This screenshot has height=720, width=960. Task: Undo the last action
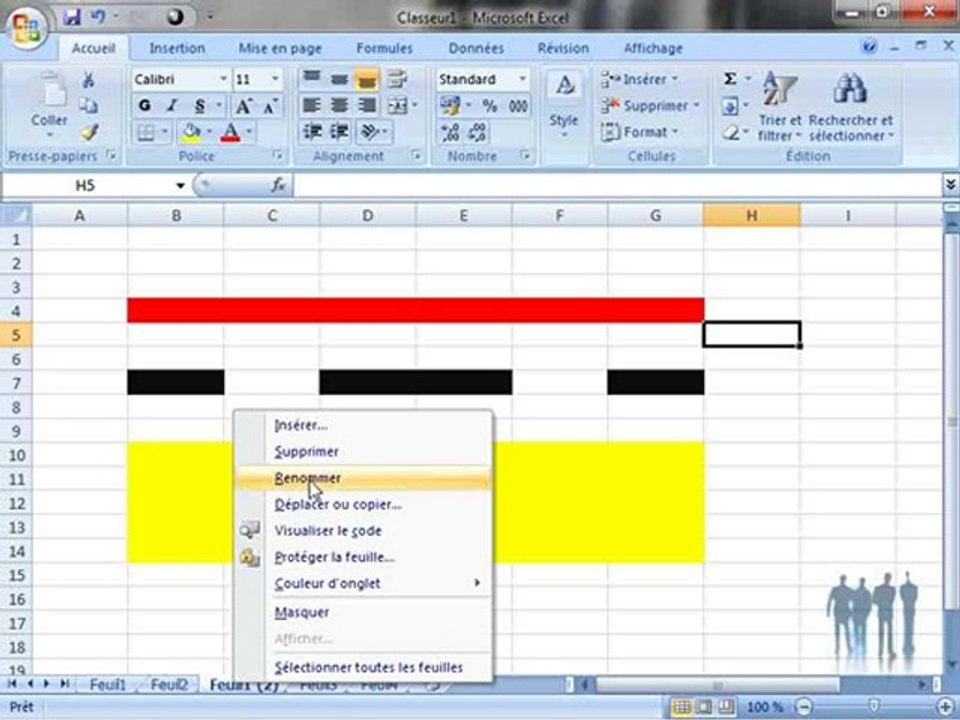98,17
